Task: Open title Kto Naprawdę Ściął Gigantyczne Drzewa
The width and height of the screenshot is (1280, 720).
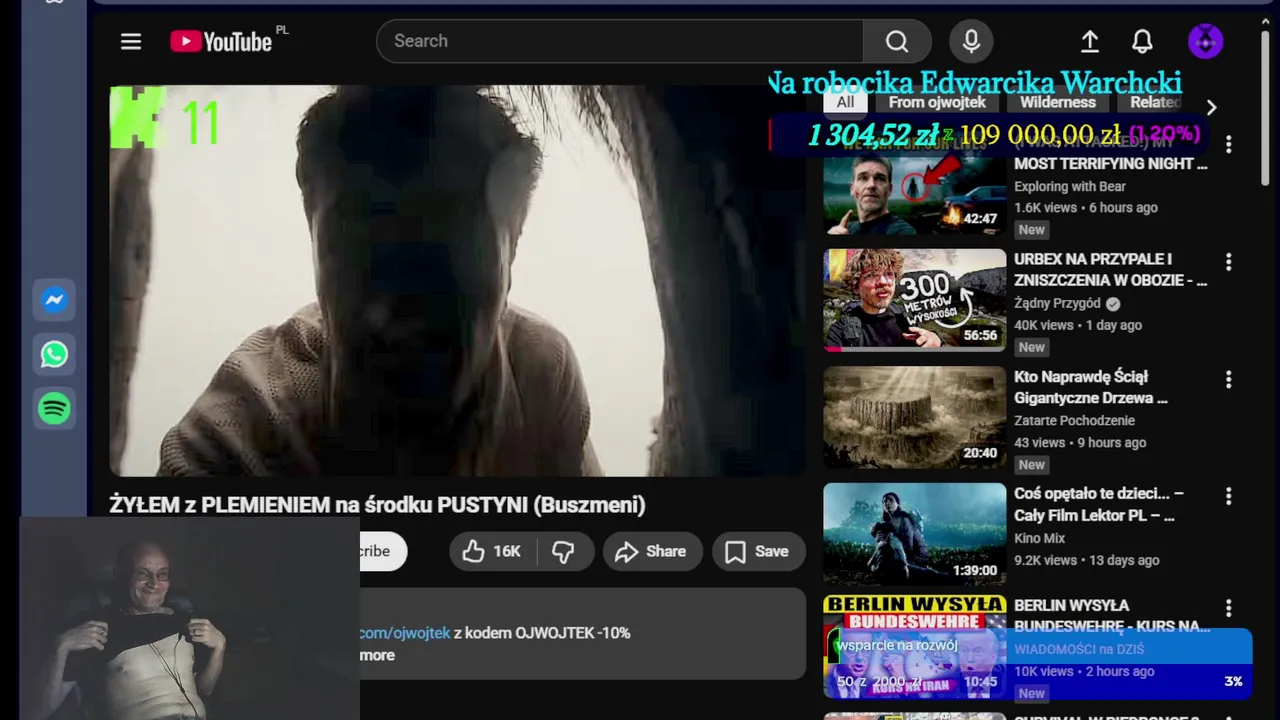Action: point(1091,387)
